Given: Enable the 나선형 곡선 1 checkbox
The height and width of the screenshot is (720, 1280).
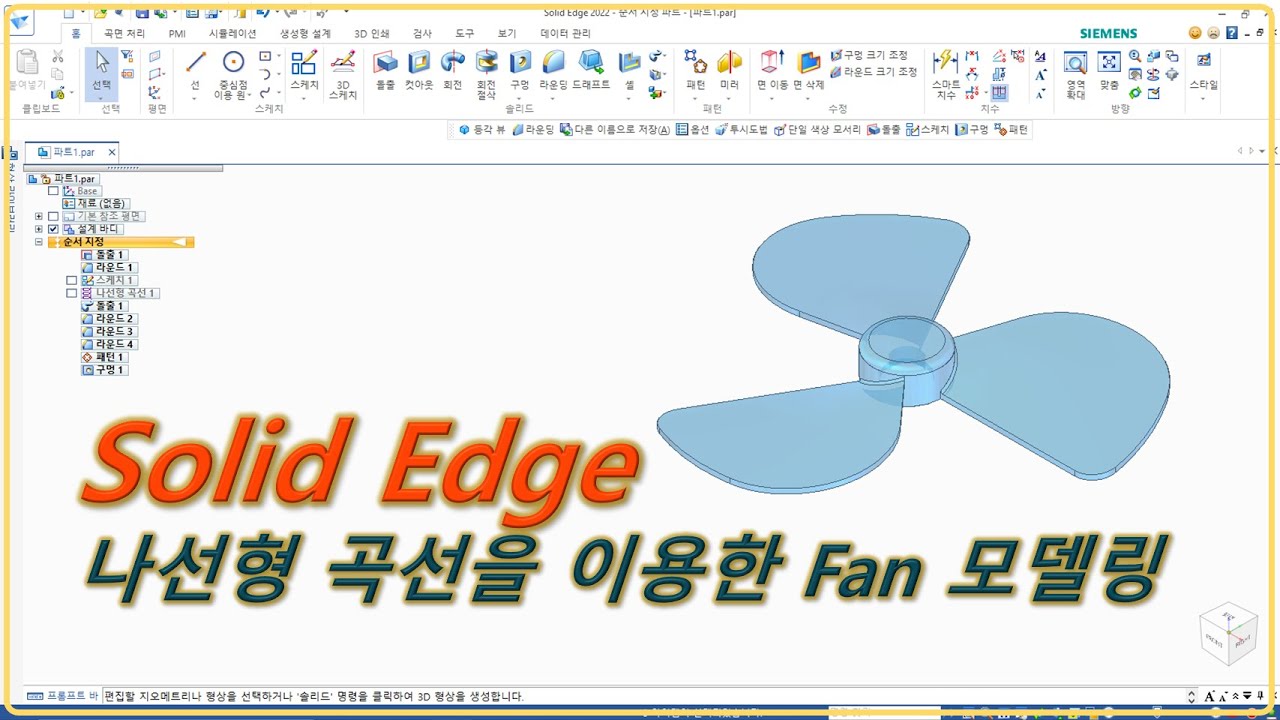Looking at the screenshot, I should coord(72,293).
